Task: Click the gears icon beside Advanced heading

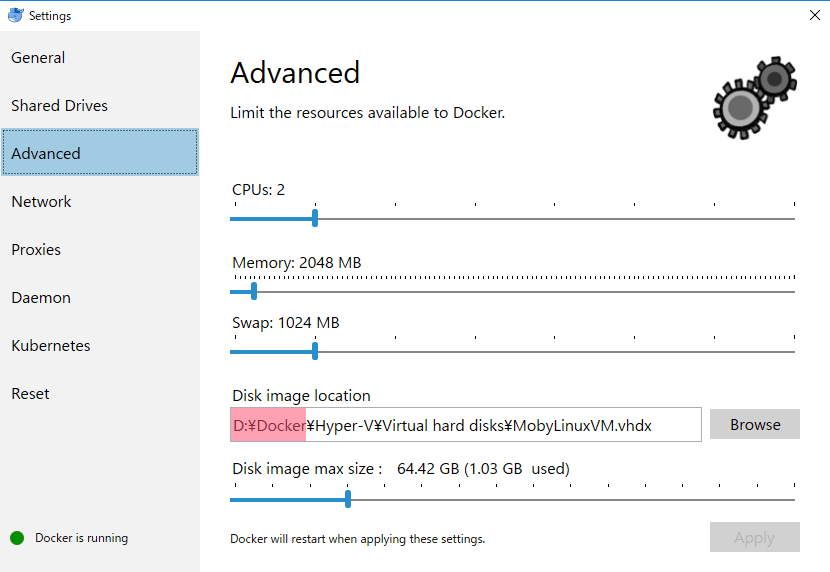Action: point(755,98)
